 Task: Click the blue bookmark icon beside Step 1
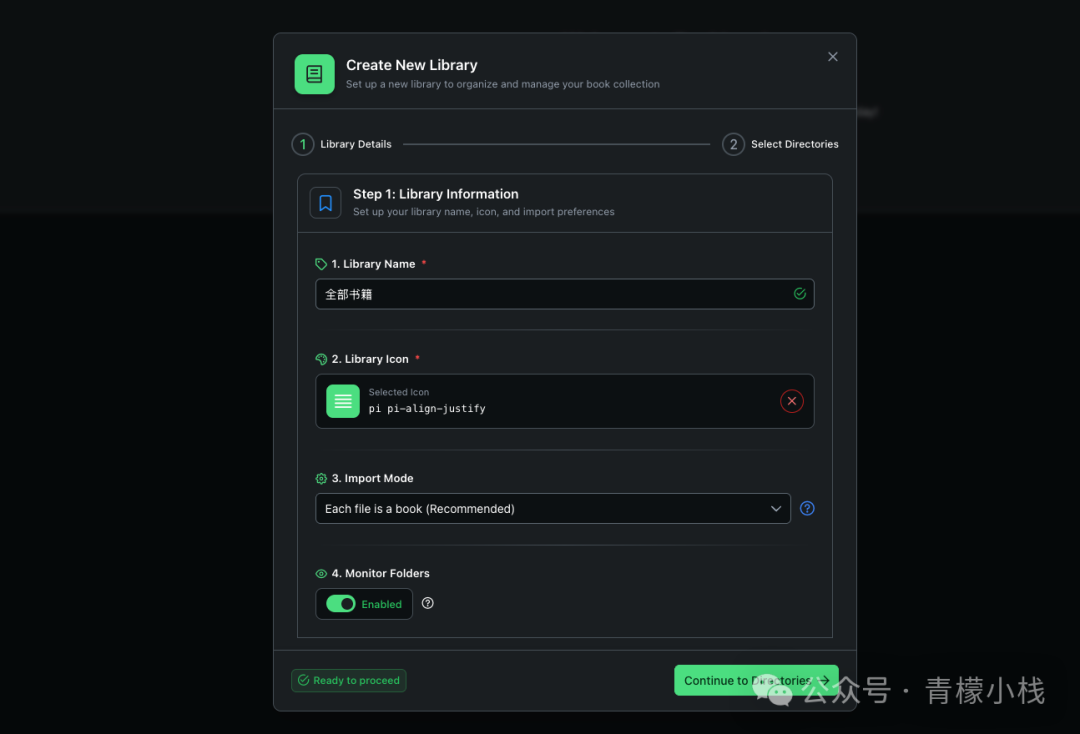[326, 202]
